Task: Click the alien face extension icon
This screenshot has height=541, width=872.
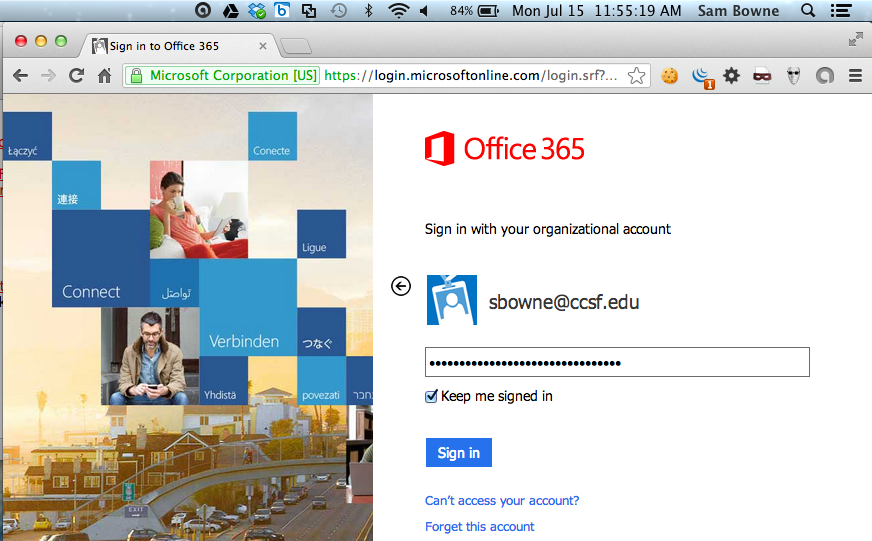Action: click(x=794, y=76)
